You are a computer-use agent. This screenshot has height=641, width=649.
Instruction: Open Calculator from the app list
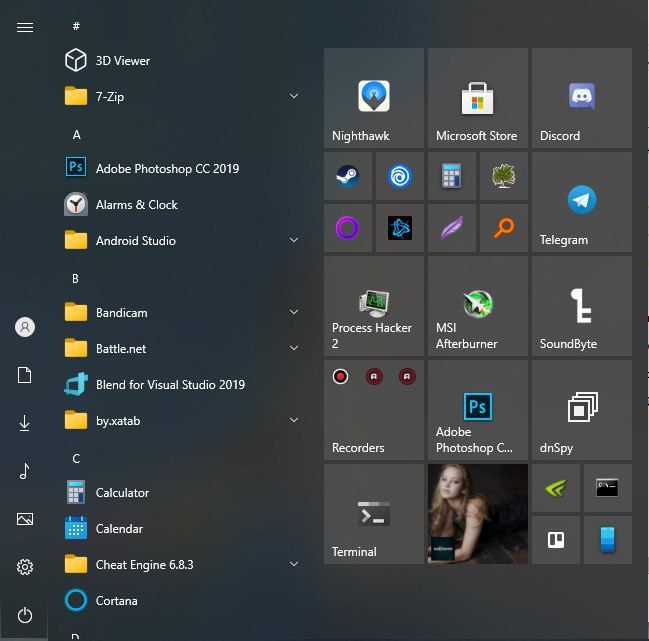pyautogui.click(x=182, y=492)
